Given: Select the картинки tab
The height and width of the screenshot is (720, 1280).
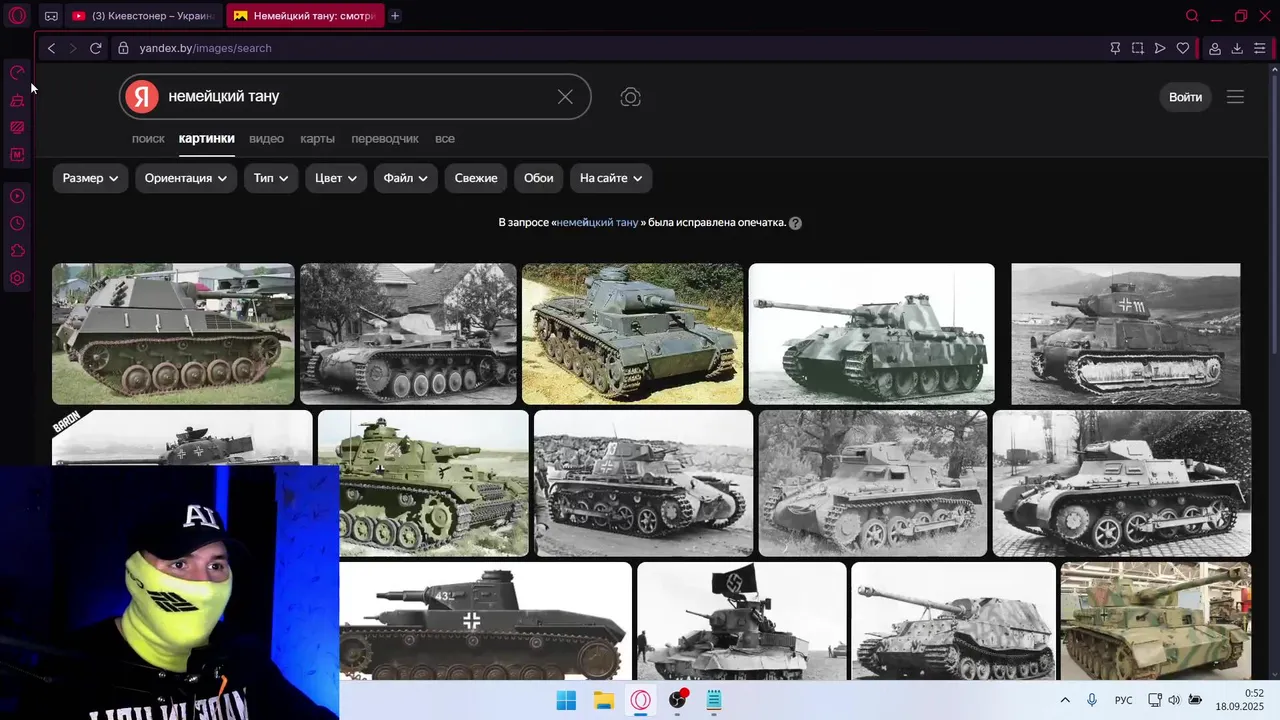Looking at the screenshot, I should 207,139.
